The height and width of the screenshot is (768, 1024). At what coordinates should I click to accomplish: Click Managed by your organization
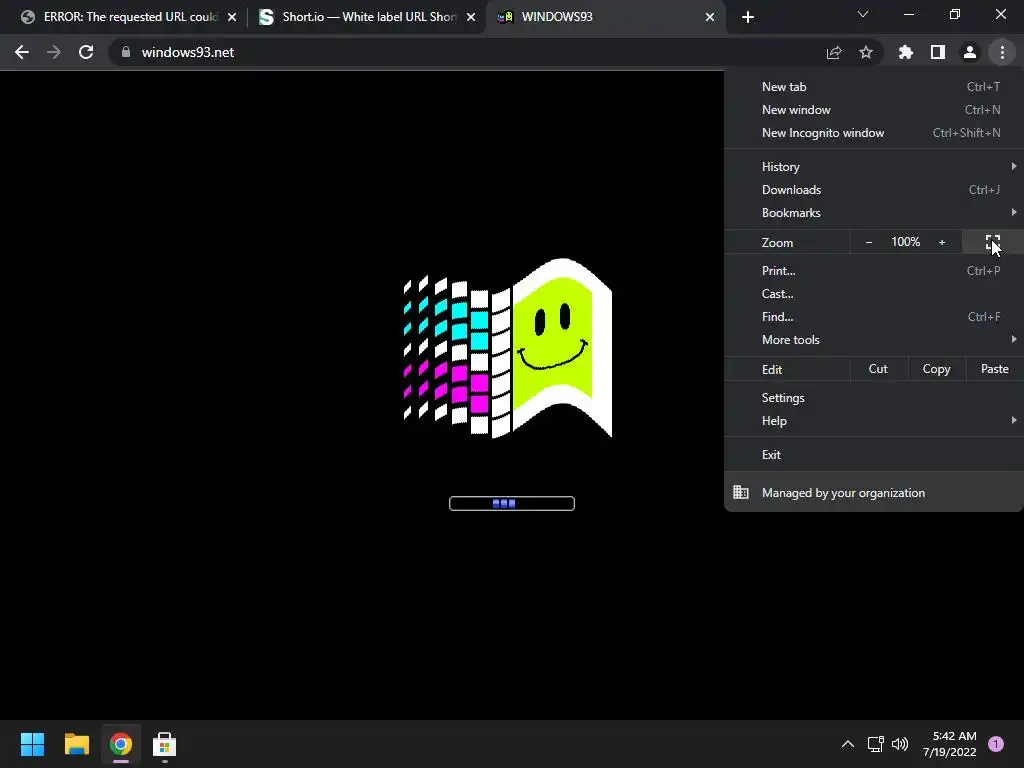[874, 493]
